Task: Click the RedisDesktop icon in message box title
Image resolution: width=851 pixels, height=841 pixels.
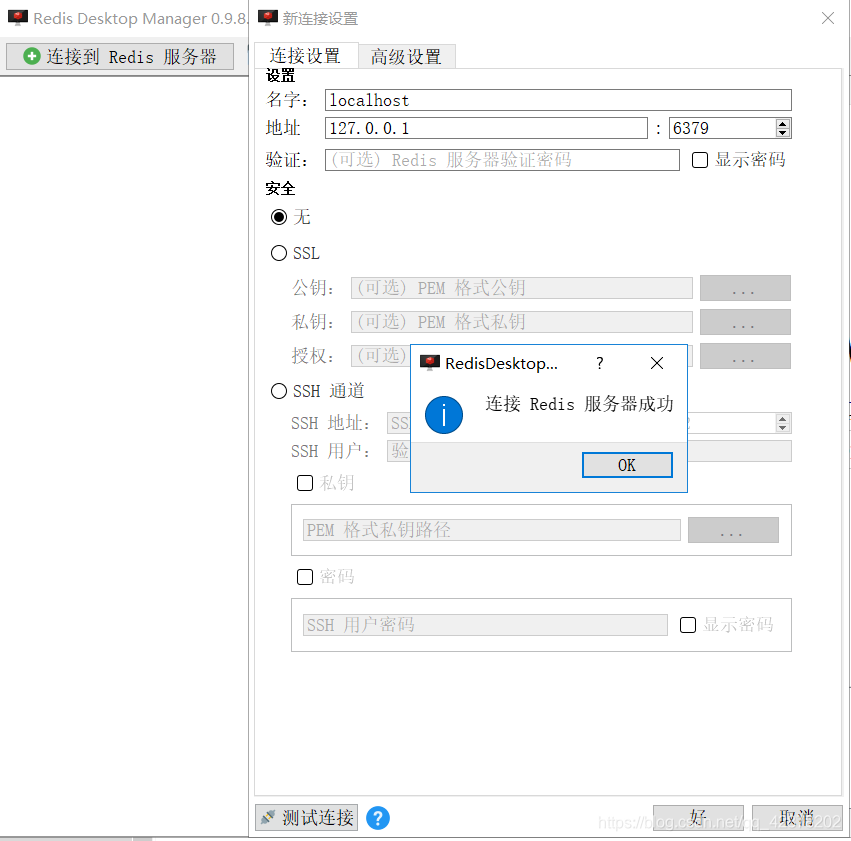Action: coord(430,363)
